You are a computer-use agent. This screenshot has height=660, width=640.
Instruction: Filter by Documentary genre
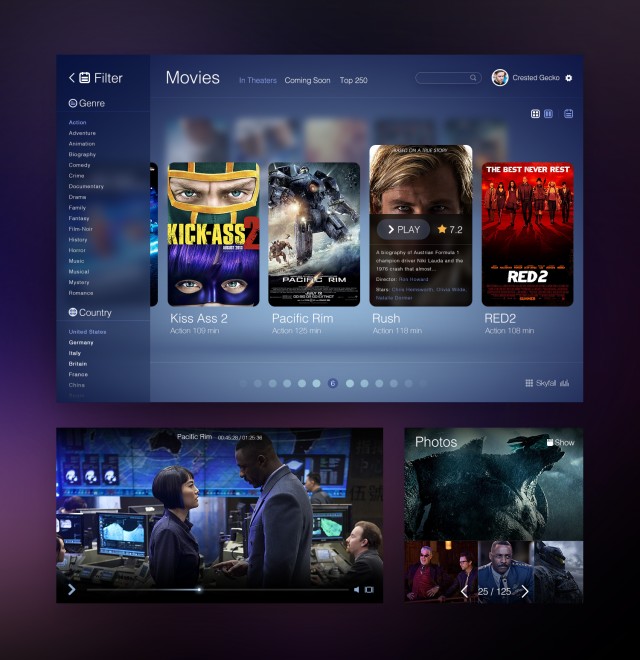tap(86, 186)
